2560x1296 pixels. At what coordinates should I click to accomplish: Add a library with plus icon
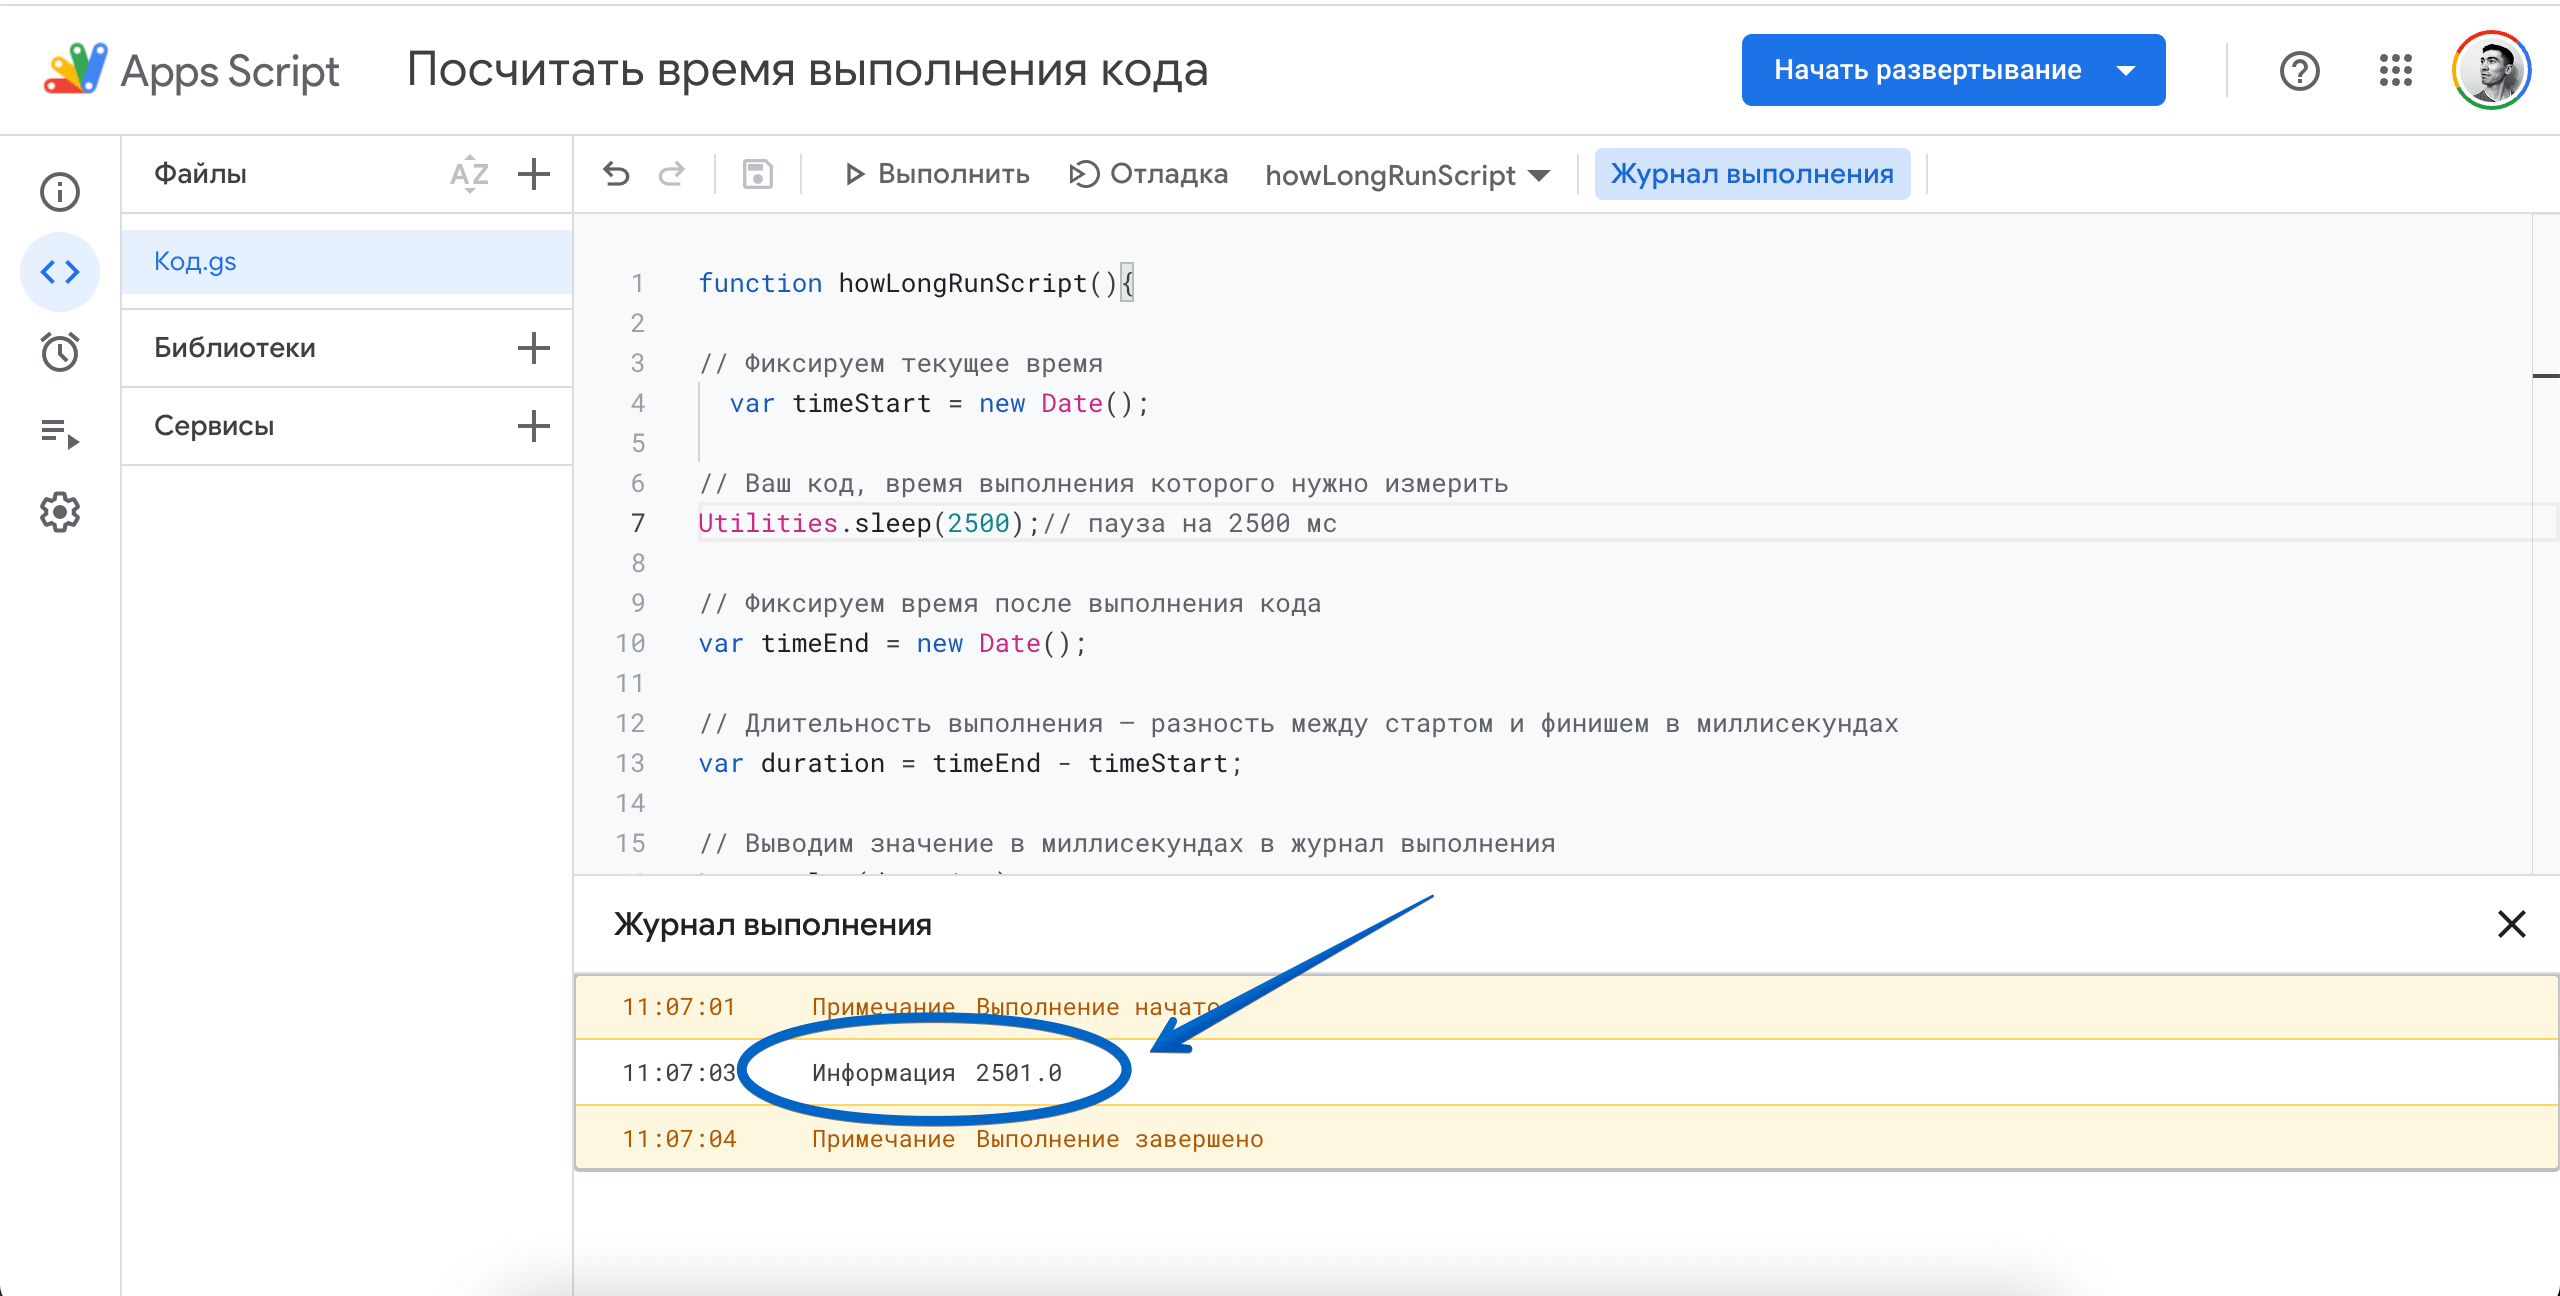tap(534, 348)
